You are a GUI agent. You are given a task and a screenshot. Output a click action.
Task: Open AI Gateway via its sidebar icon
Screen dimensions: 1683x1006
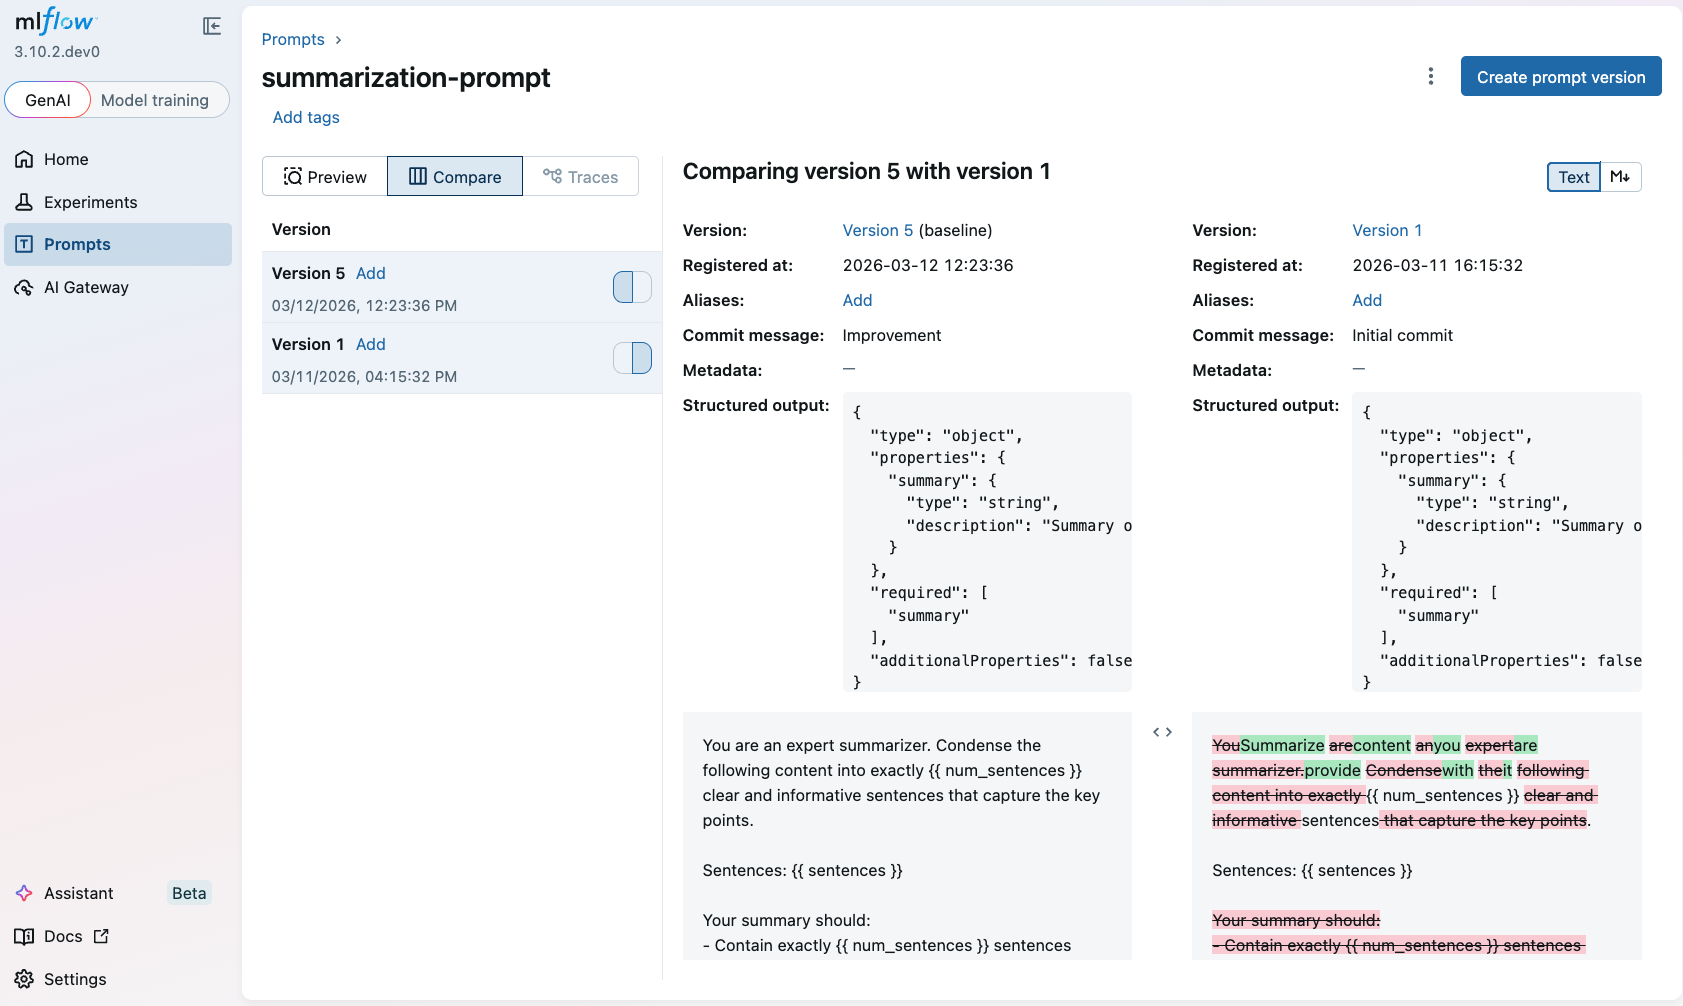[x=24, y=287]
